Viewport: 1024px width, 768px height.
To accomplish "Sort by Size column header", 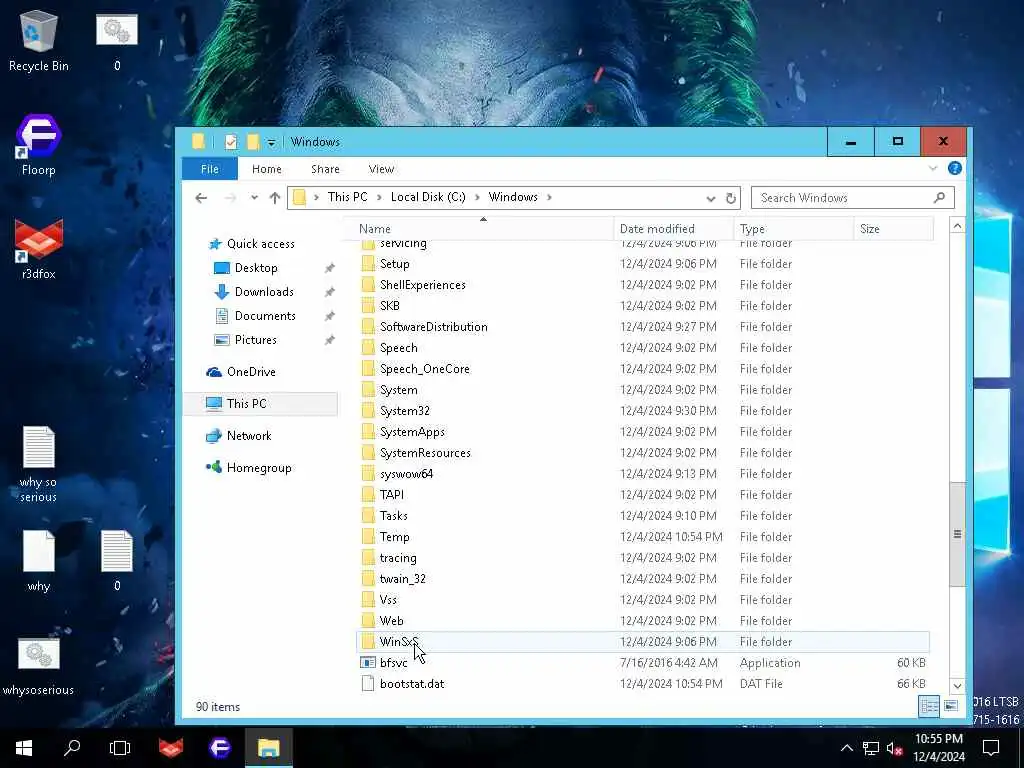I will (x=893, y=229).
